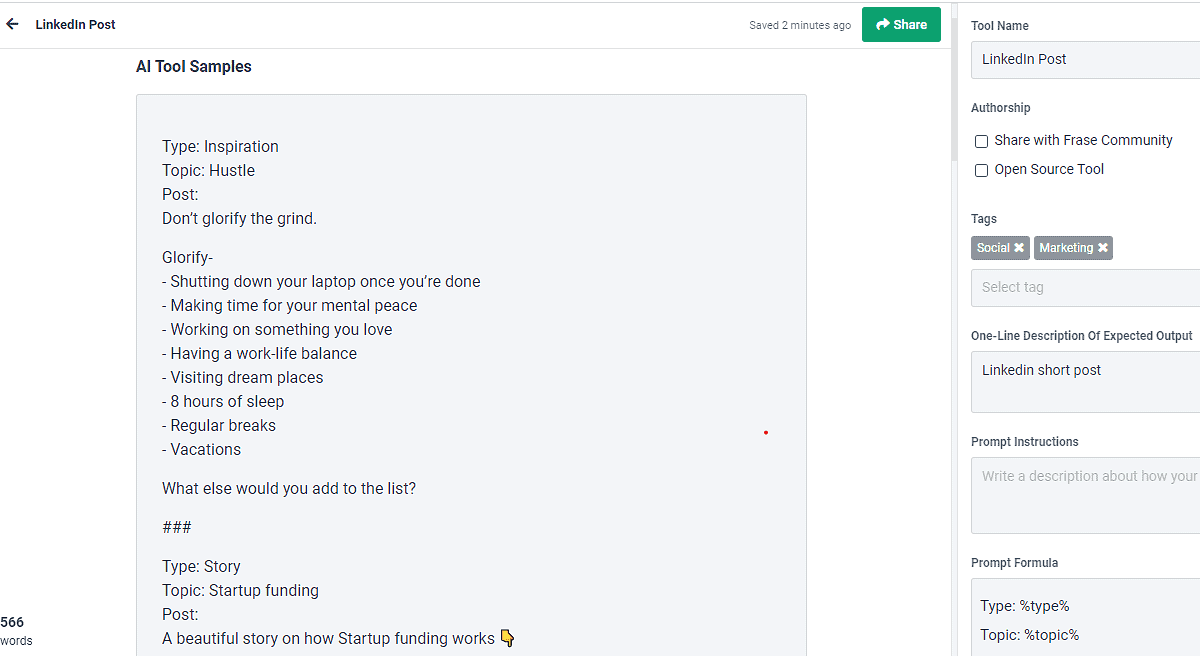Click the editor vertical scrollbar

coord(954,100)
